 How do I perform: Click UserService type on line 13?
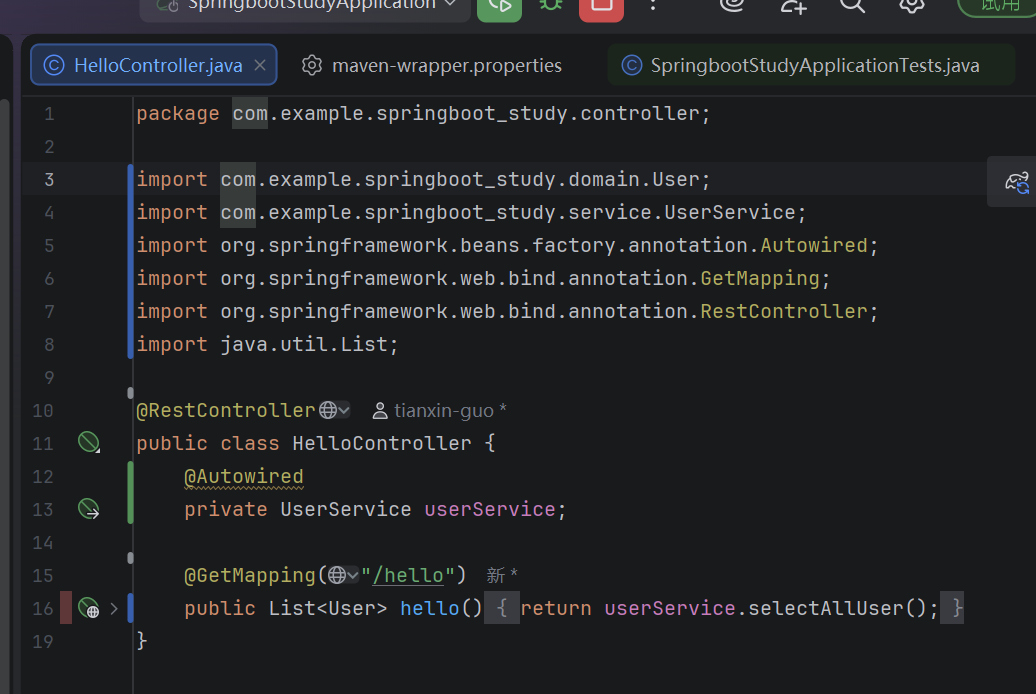point(346,509)
